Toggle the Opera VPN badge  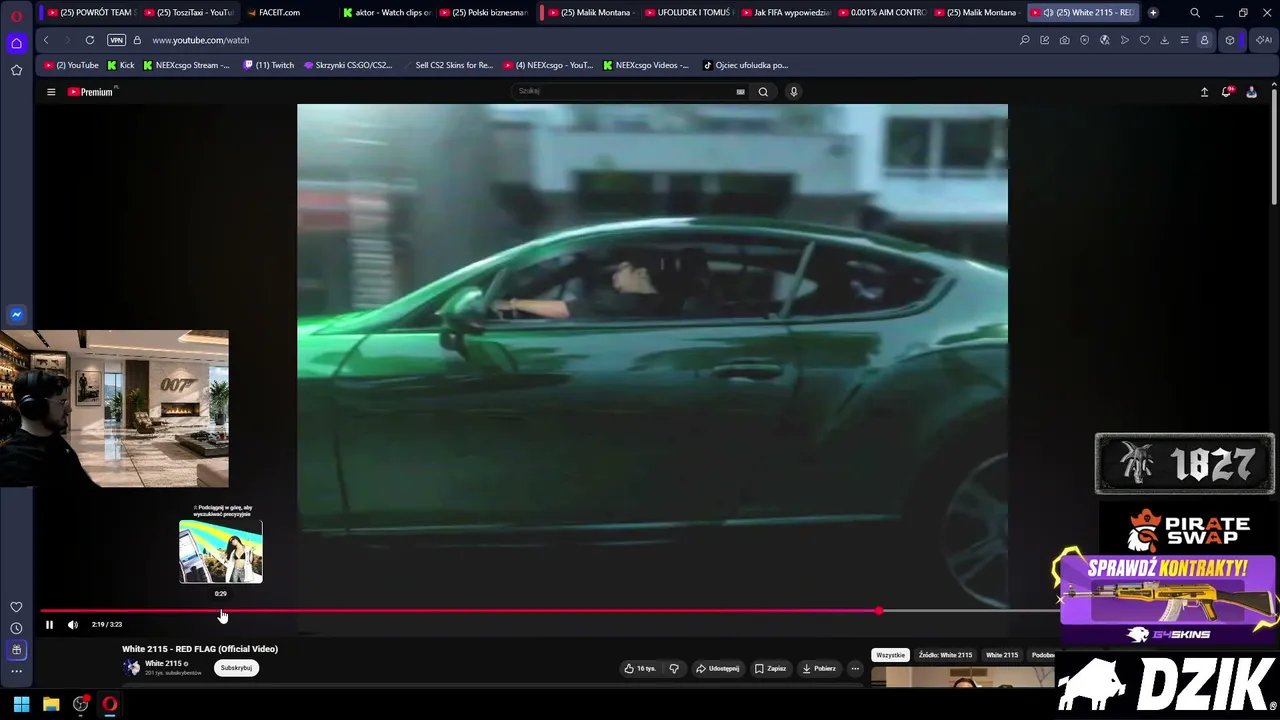pos(116,40)
